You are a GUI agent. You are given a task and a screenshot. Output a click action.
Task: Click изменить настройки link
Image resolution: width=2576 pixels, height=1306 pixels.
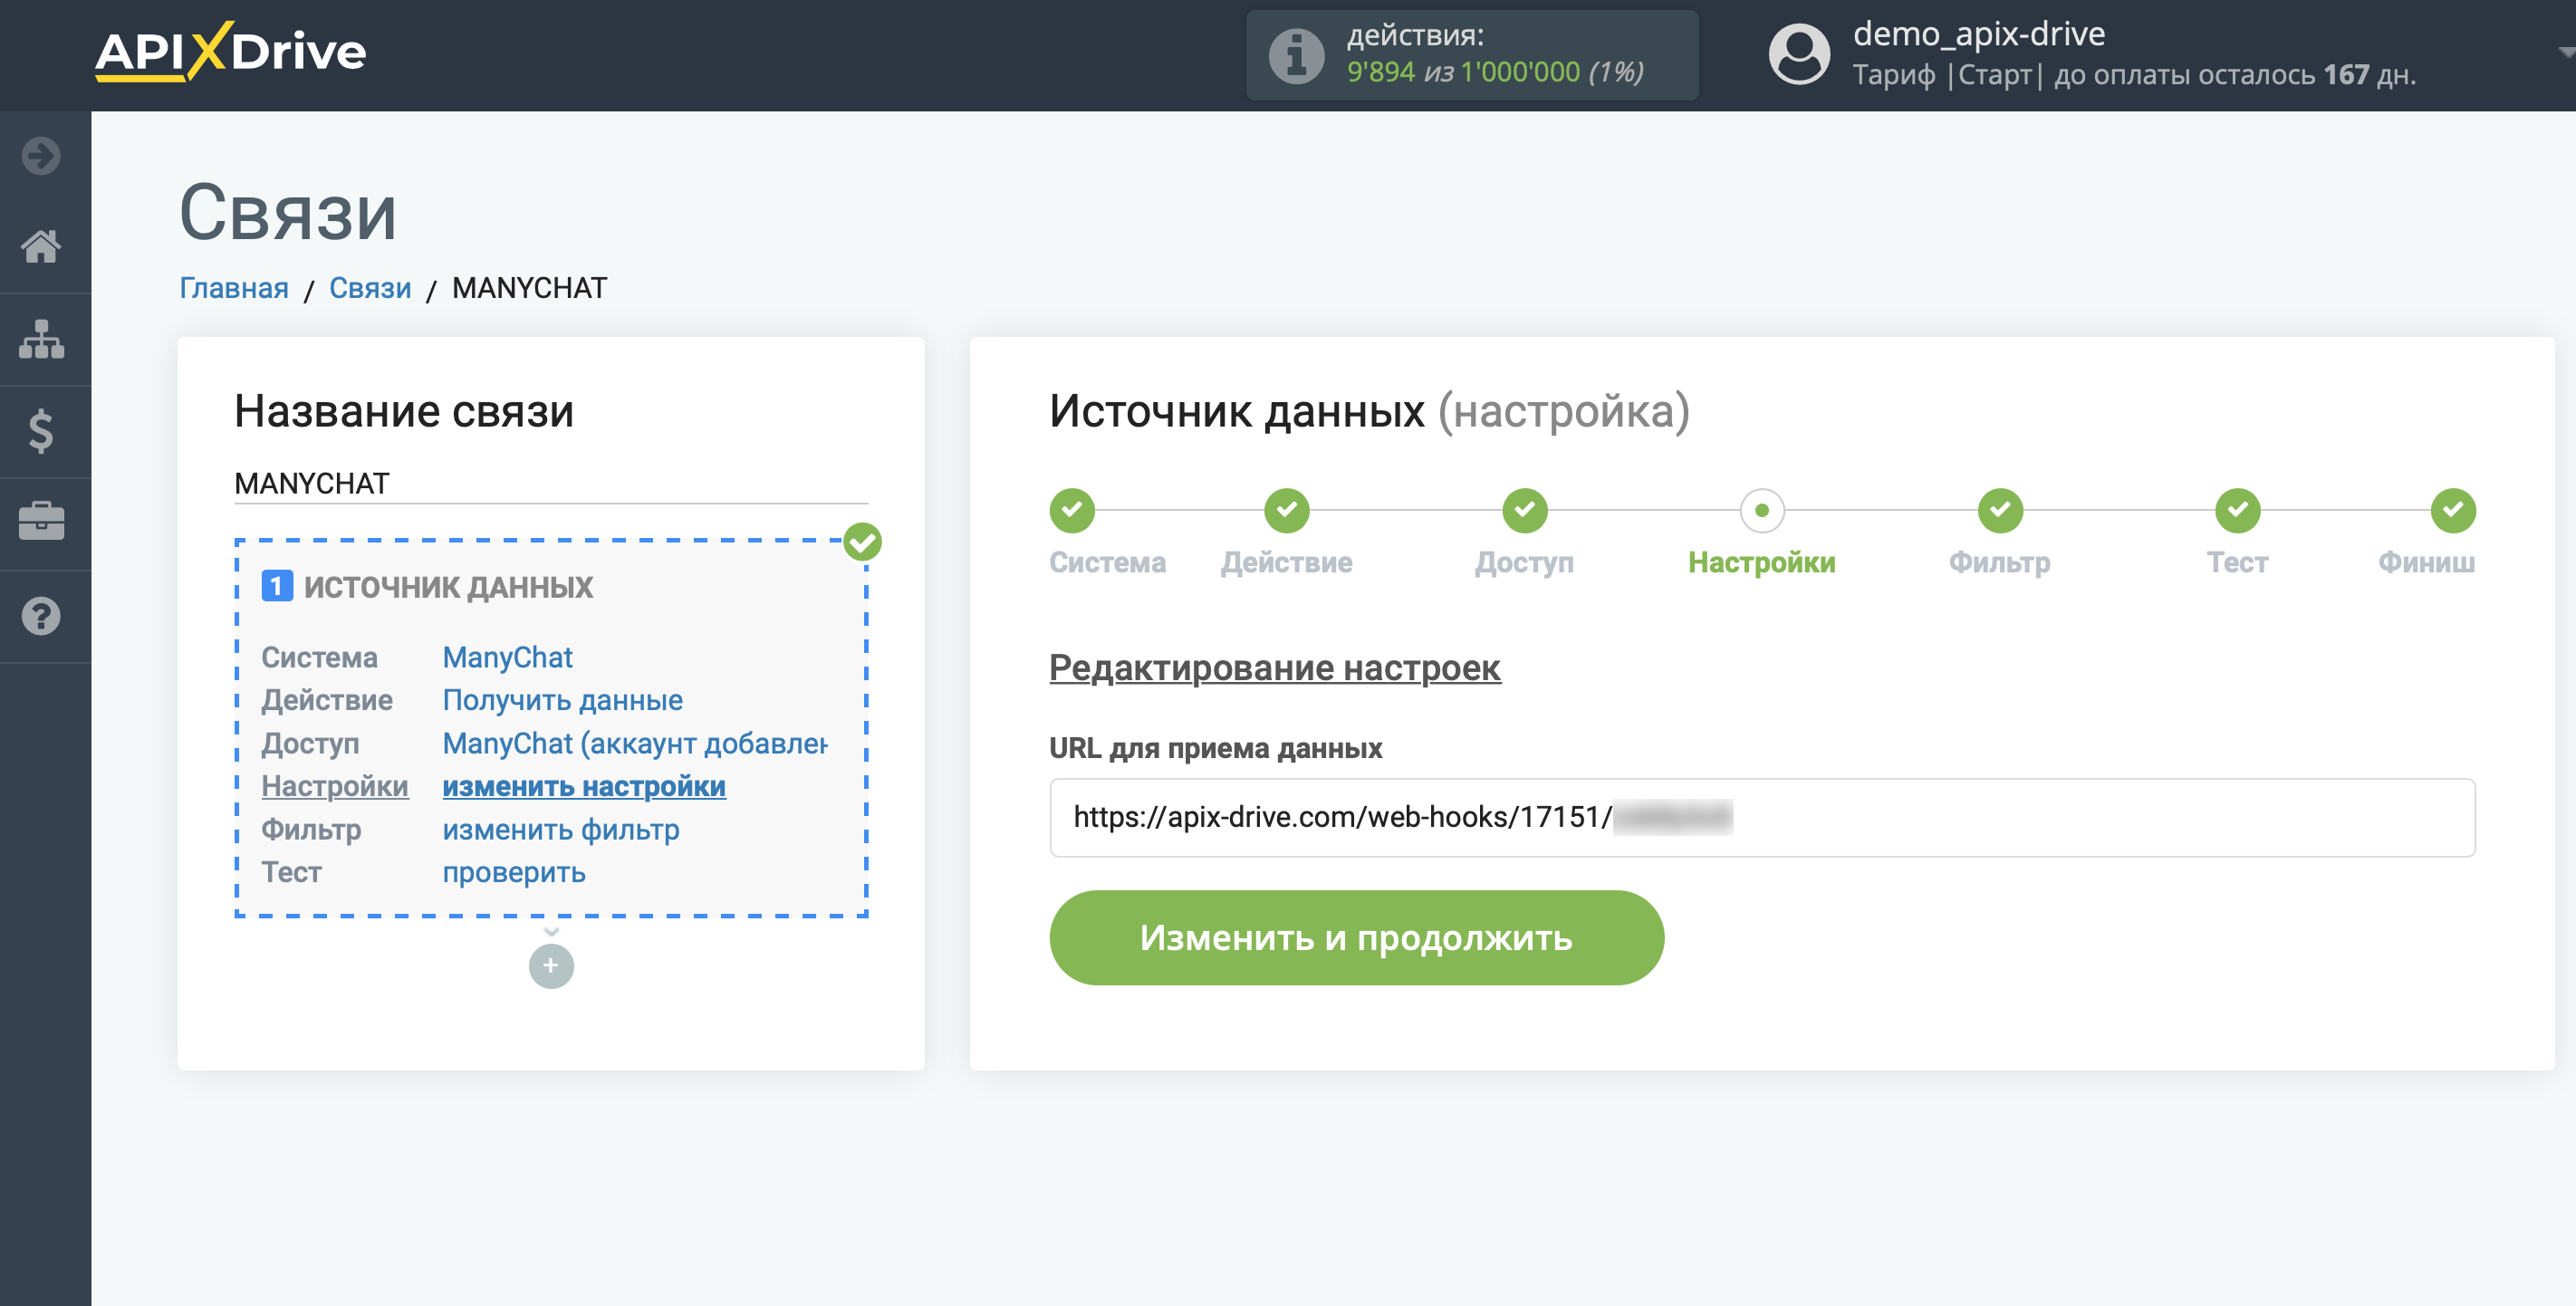584,787
